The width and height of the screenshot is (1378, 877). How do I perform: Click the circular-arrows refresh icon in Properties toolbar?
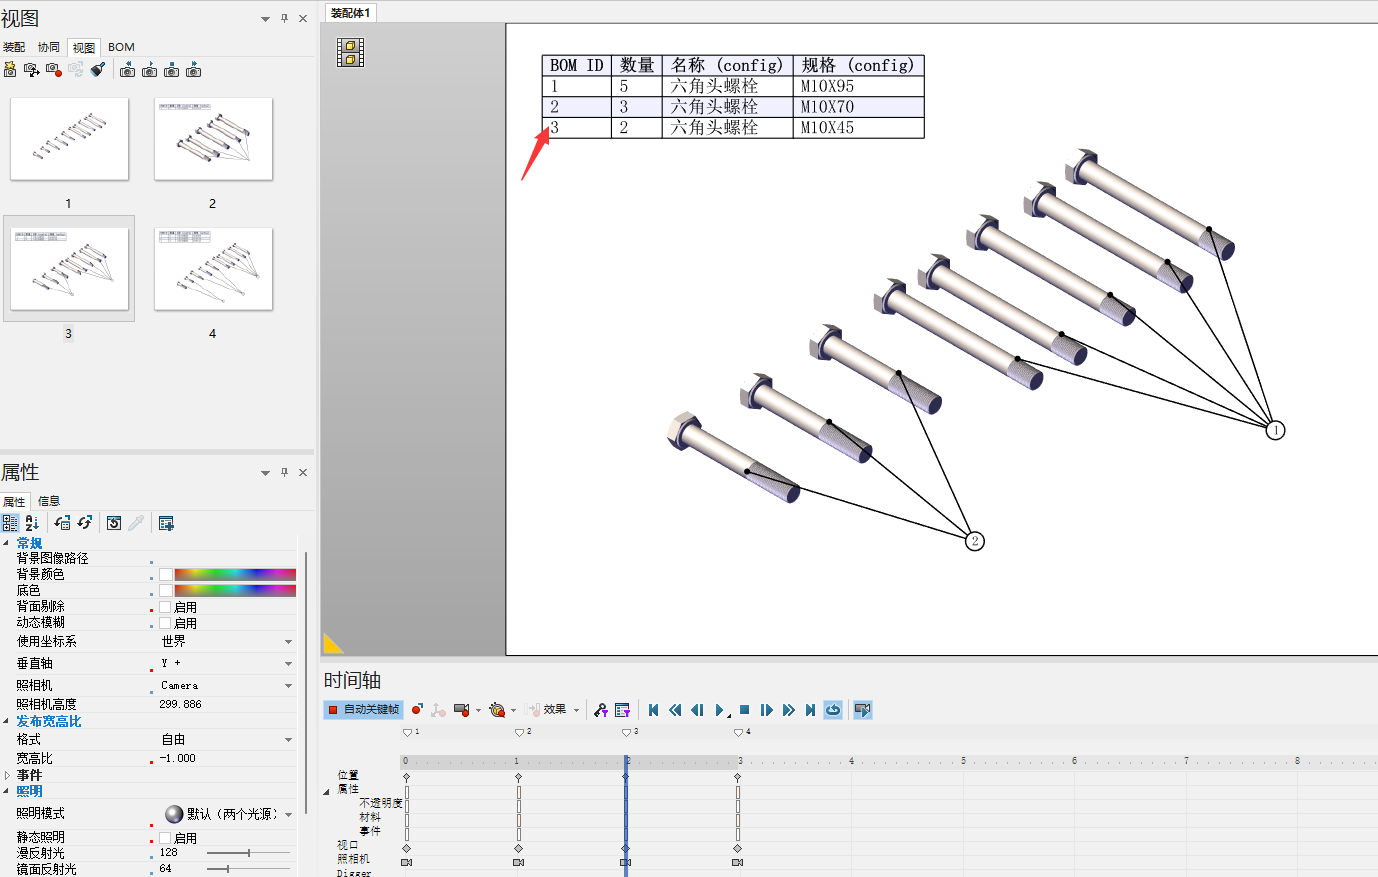85,523
